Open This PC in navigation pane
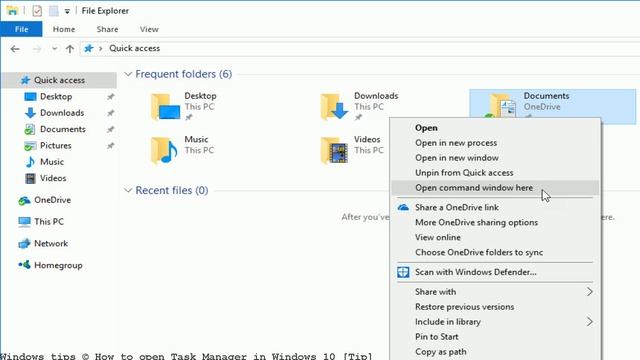 tap(49, 222)
